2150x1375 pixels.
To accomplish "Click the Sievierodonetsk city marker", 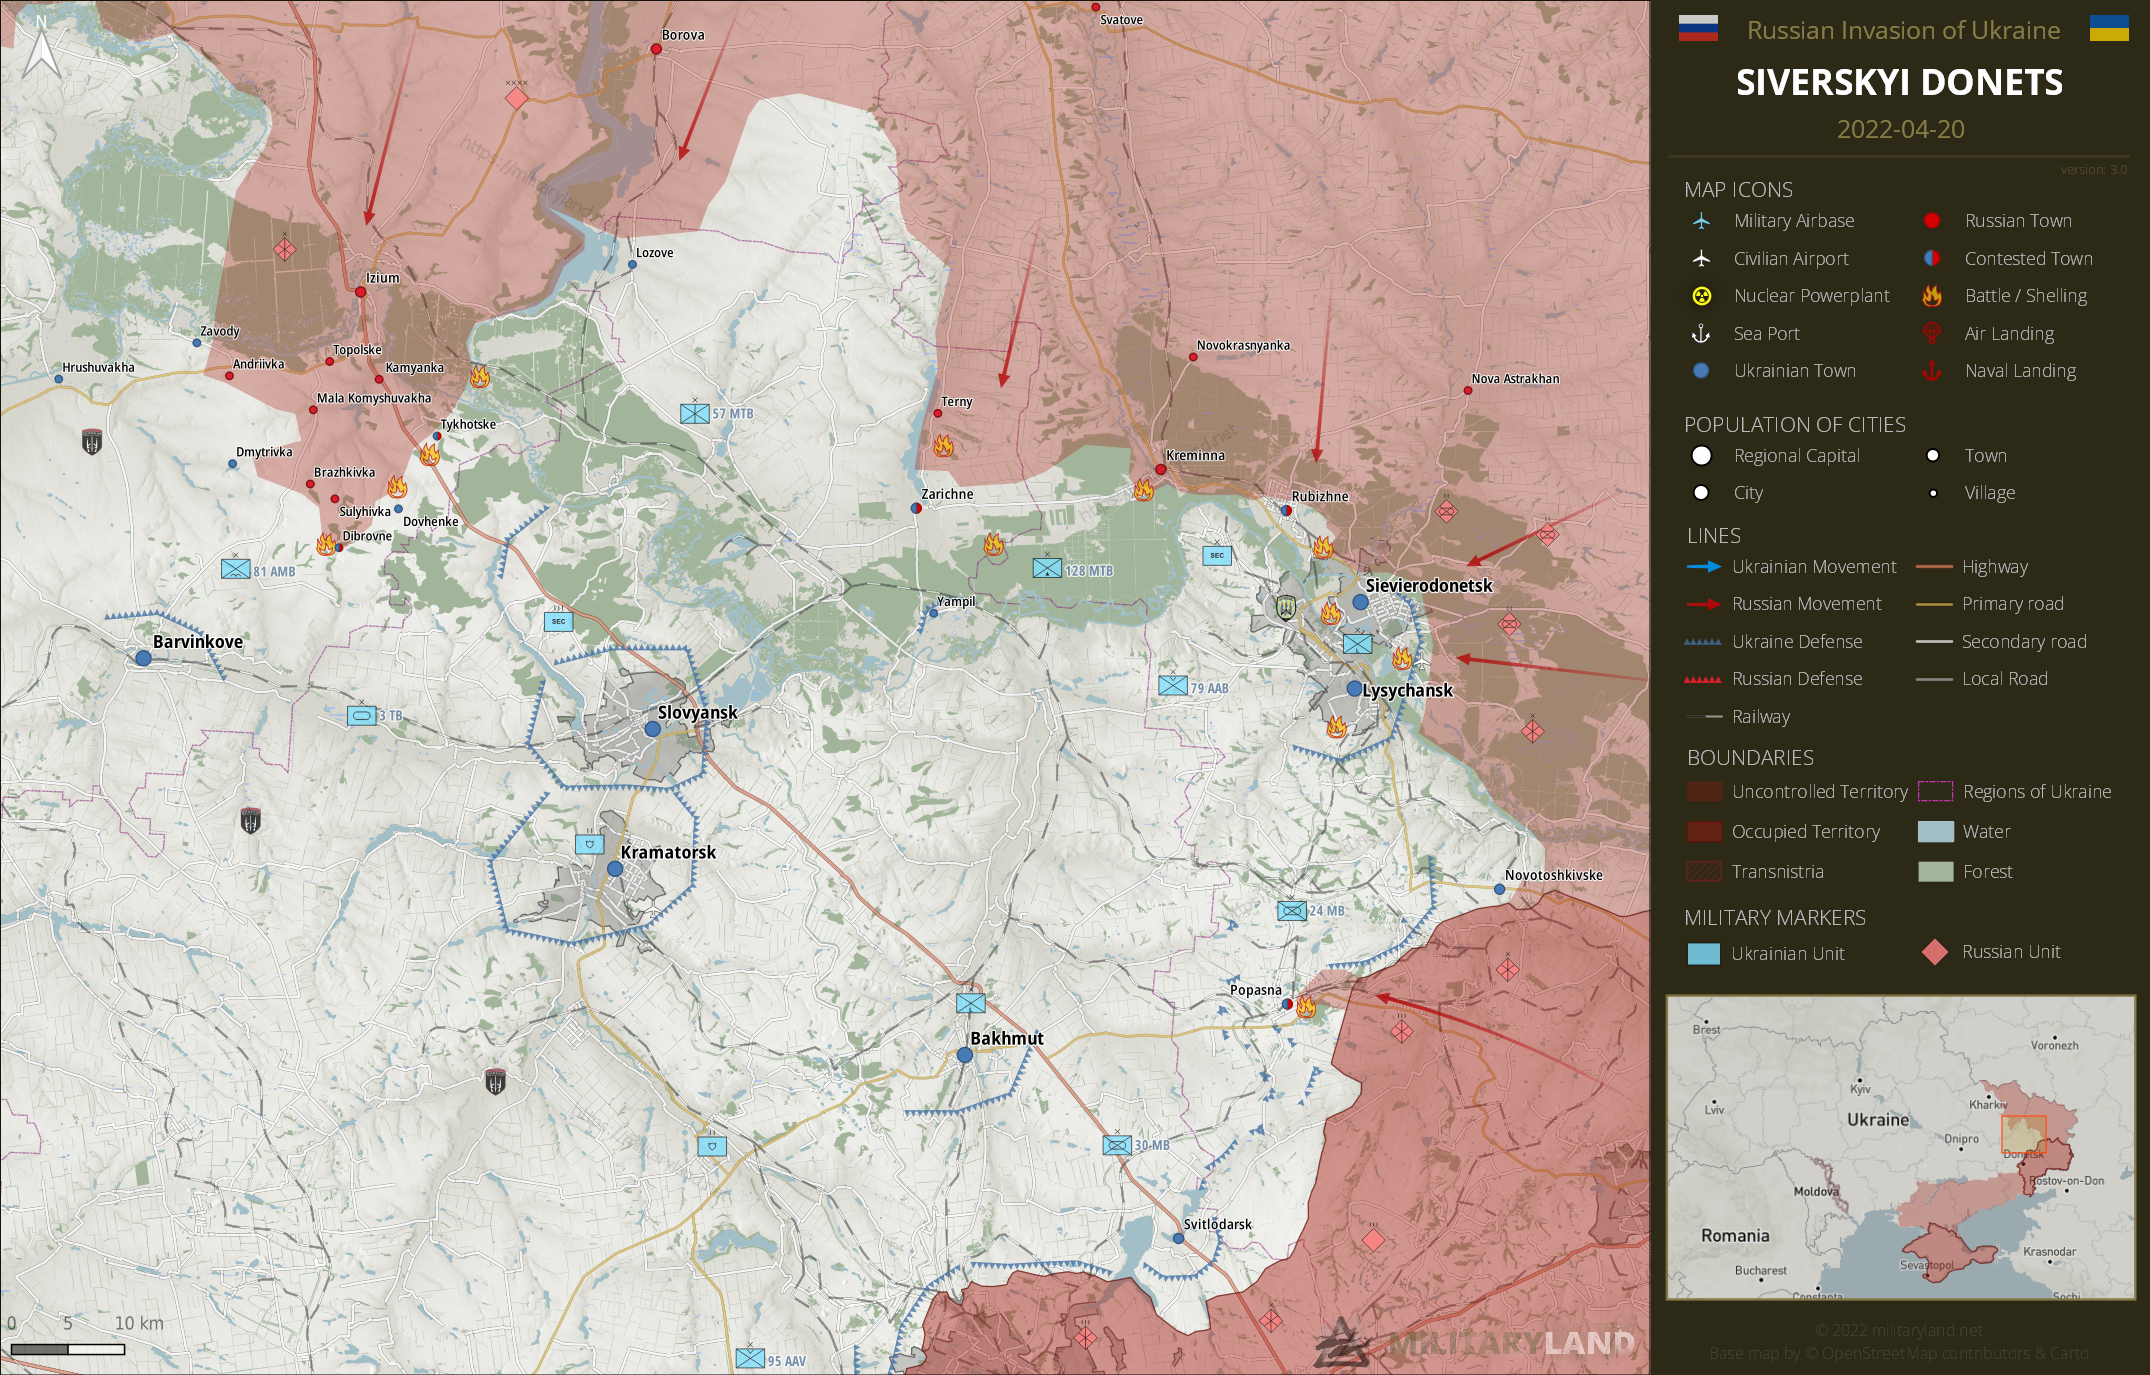I will tap(1360, 602).
